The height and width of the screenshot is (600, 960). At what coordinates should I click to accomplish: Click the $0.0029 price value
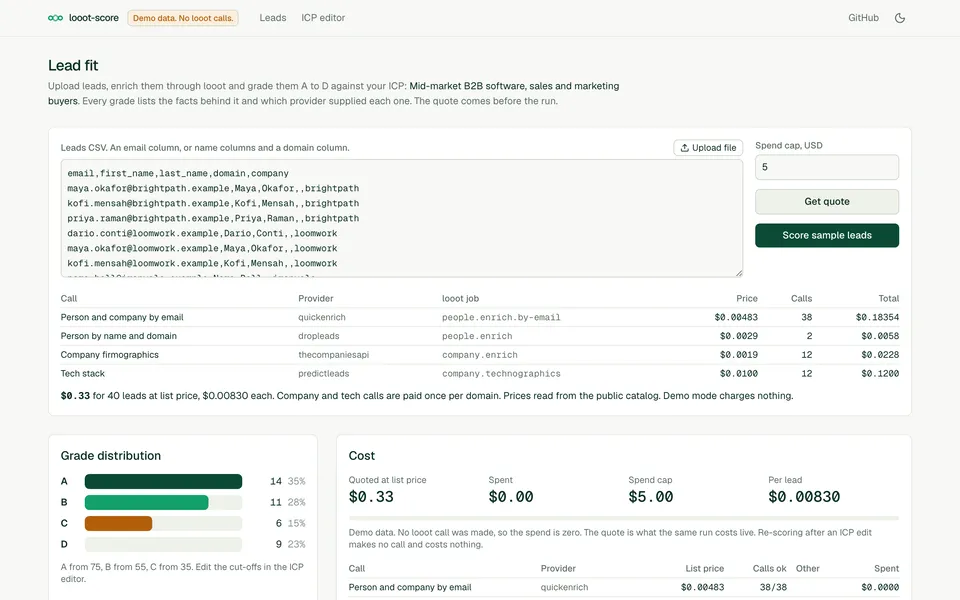[738, 336]
